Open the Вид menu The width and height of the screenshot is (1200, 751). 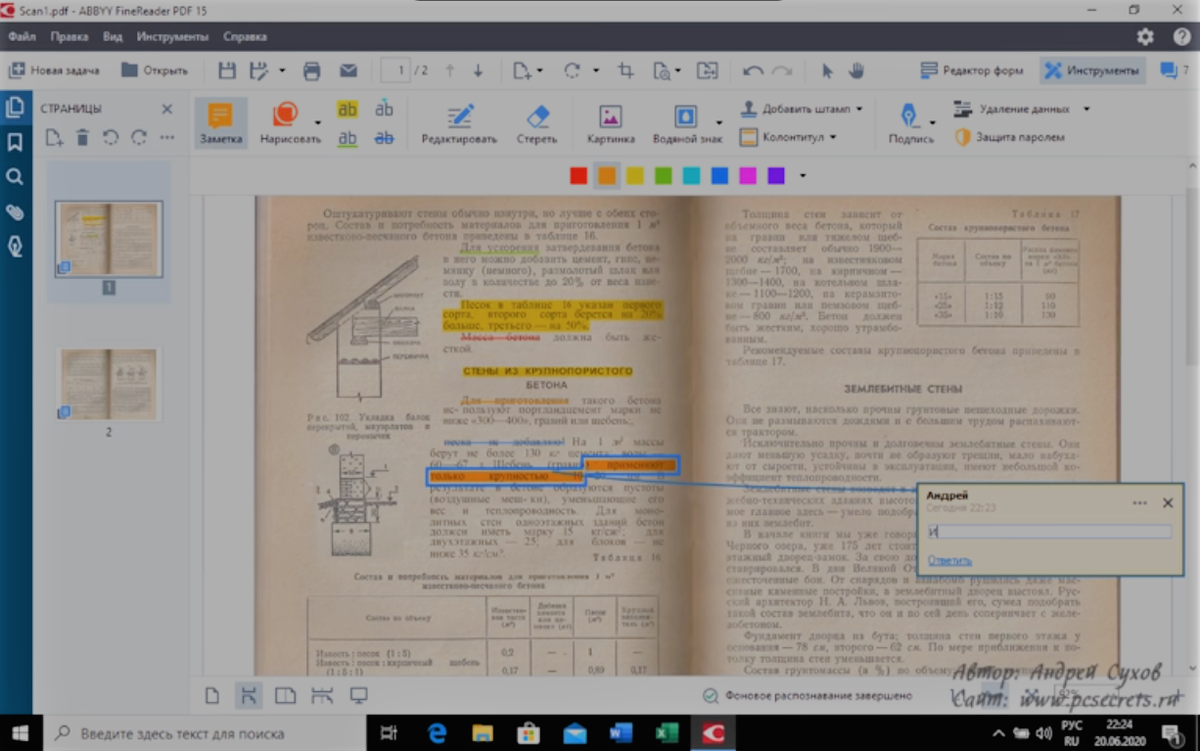[113, 36]
